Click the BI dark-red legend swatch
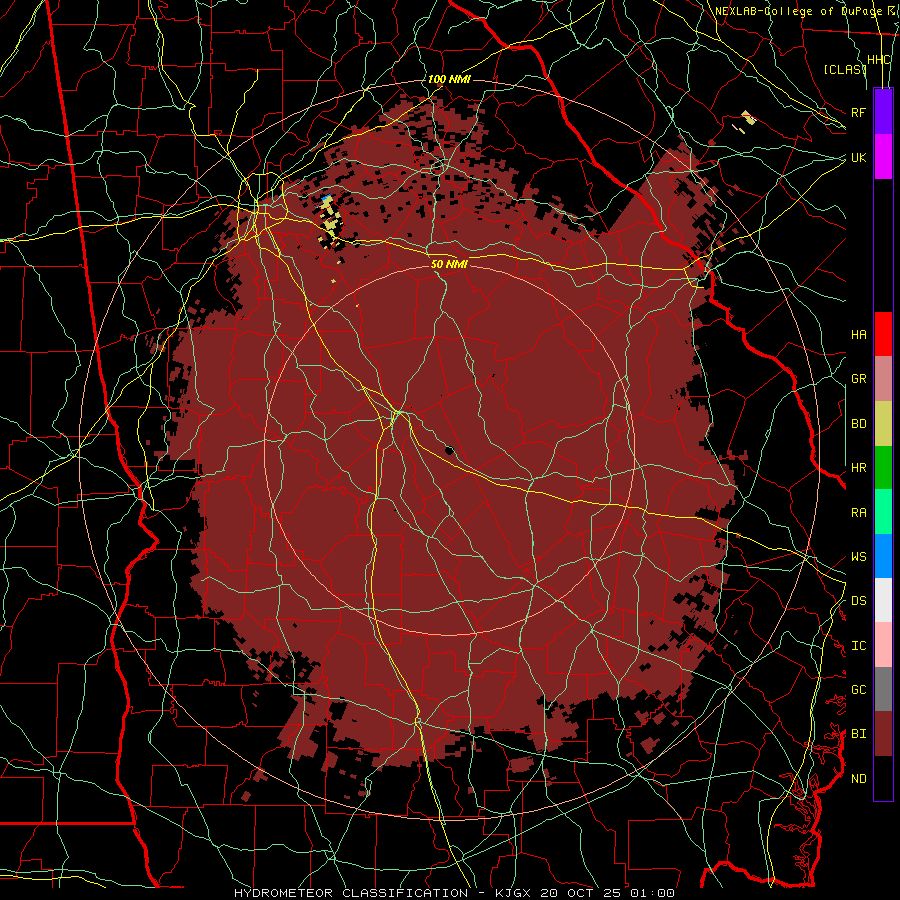The height and width of the screenshot is (900, 900). 883,734
